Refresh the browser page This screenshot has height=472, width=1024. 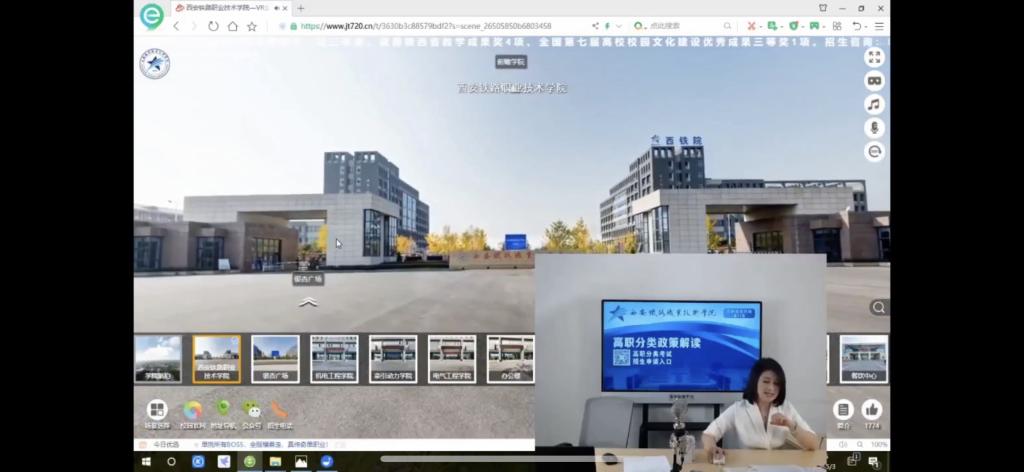(x=213, y=26)
